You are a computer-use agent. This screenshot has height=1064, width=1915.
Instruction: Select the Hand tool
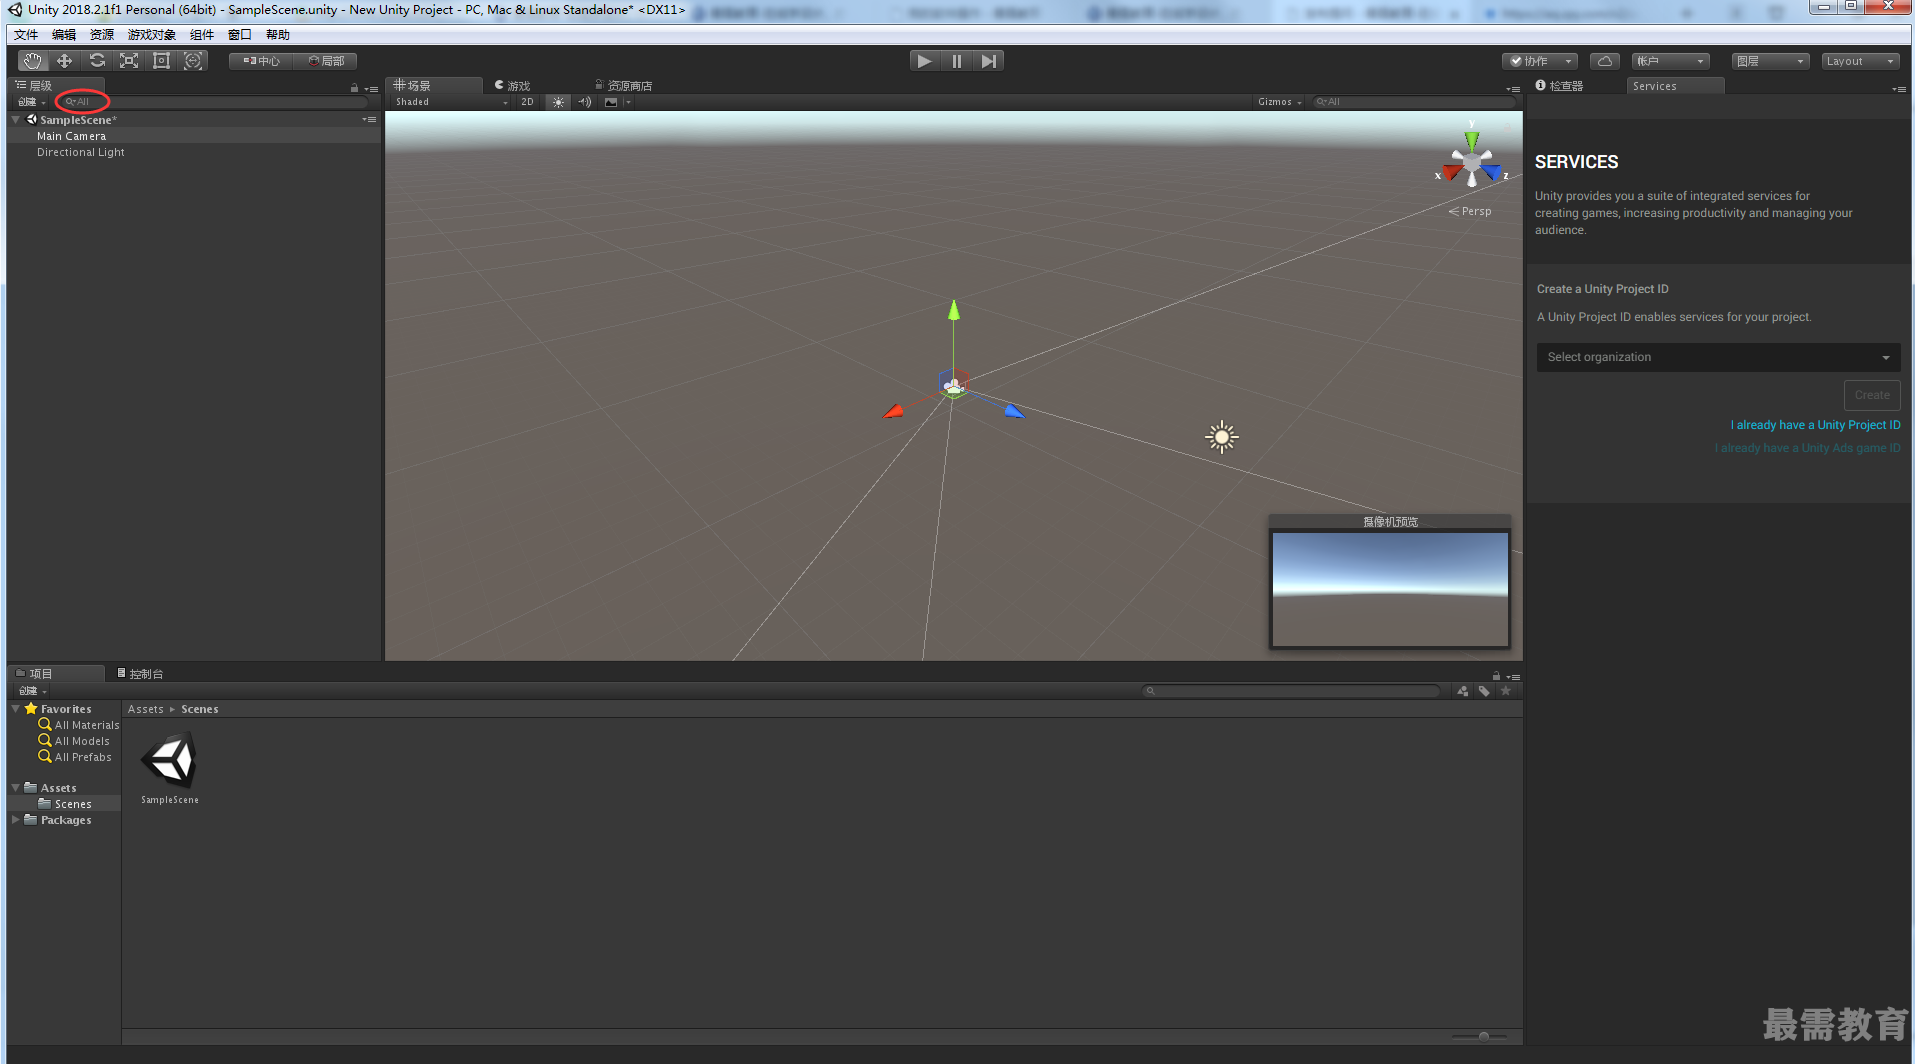click(33, 61)
